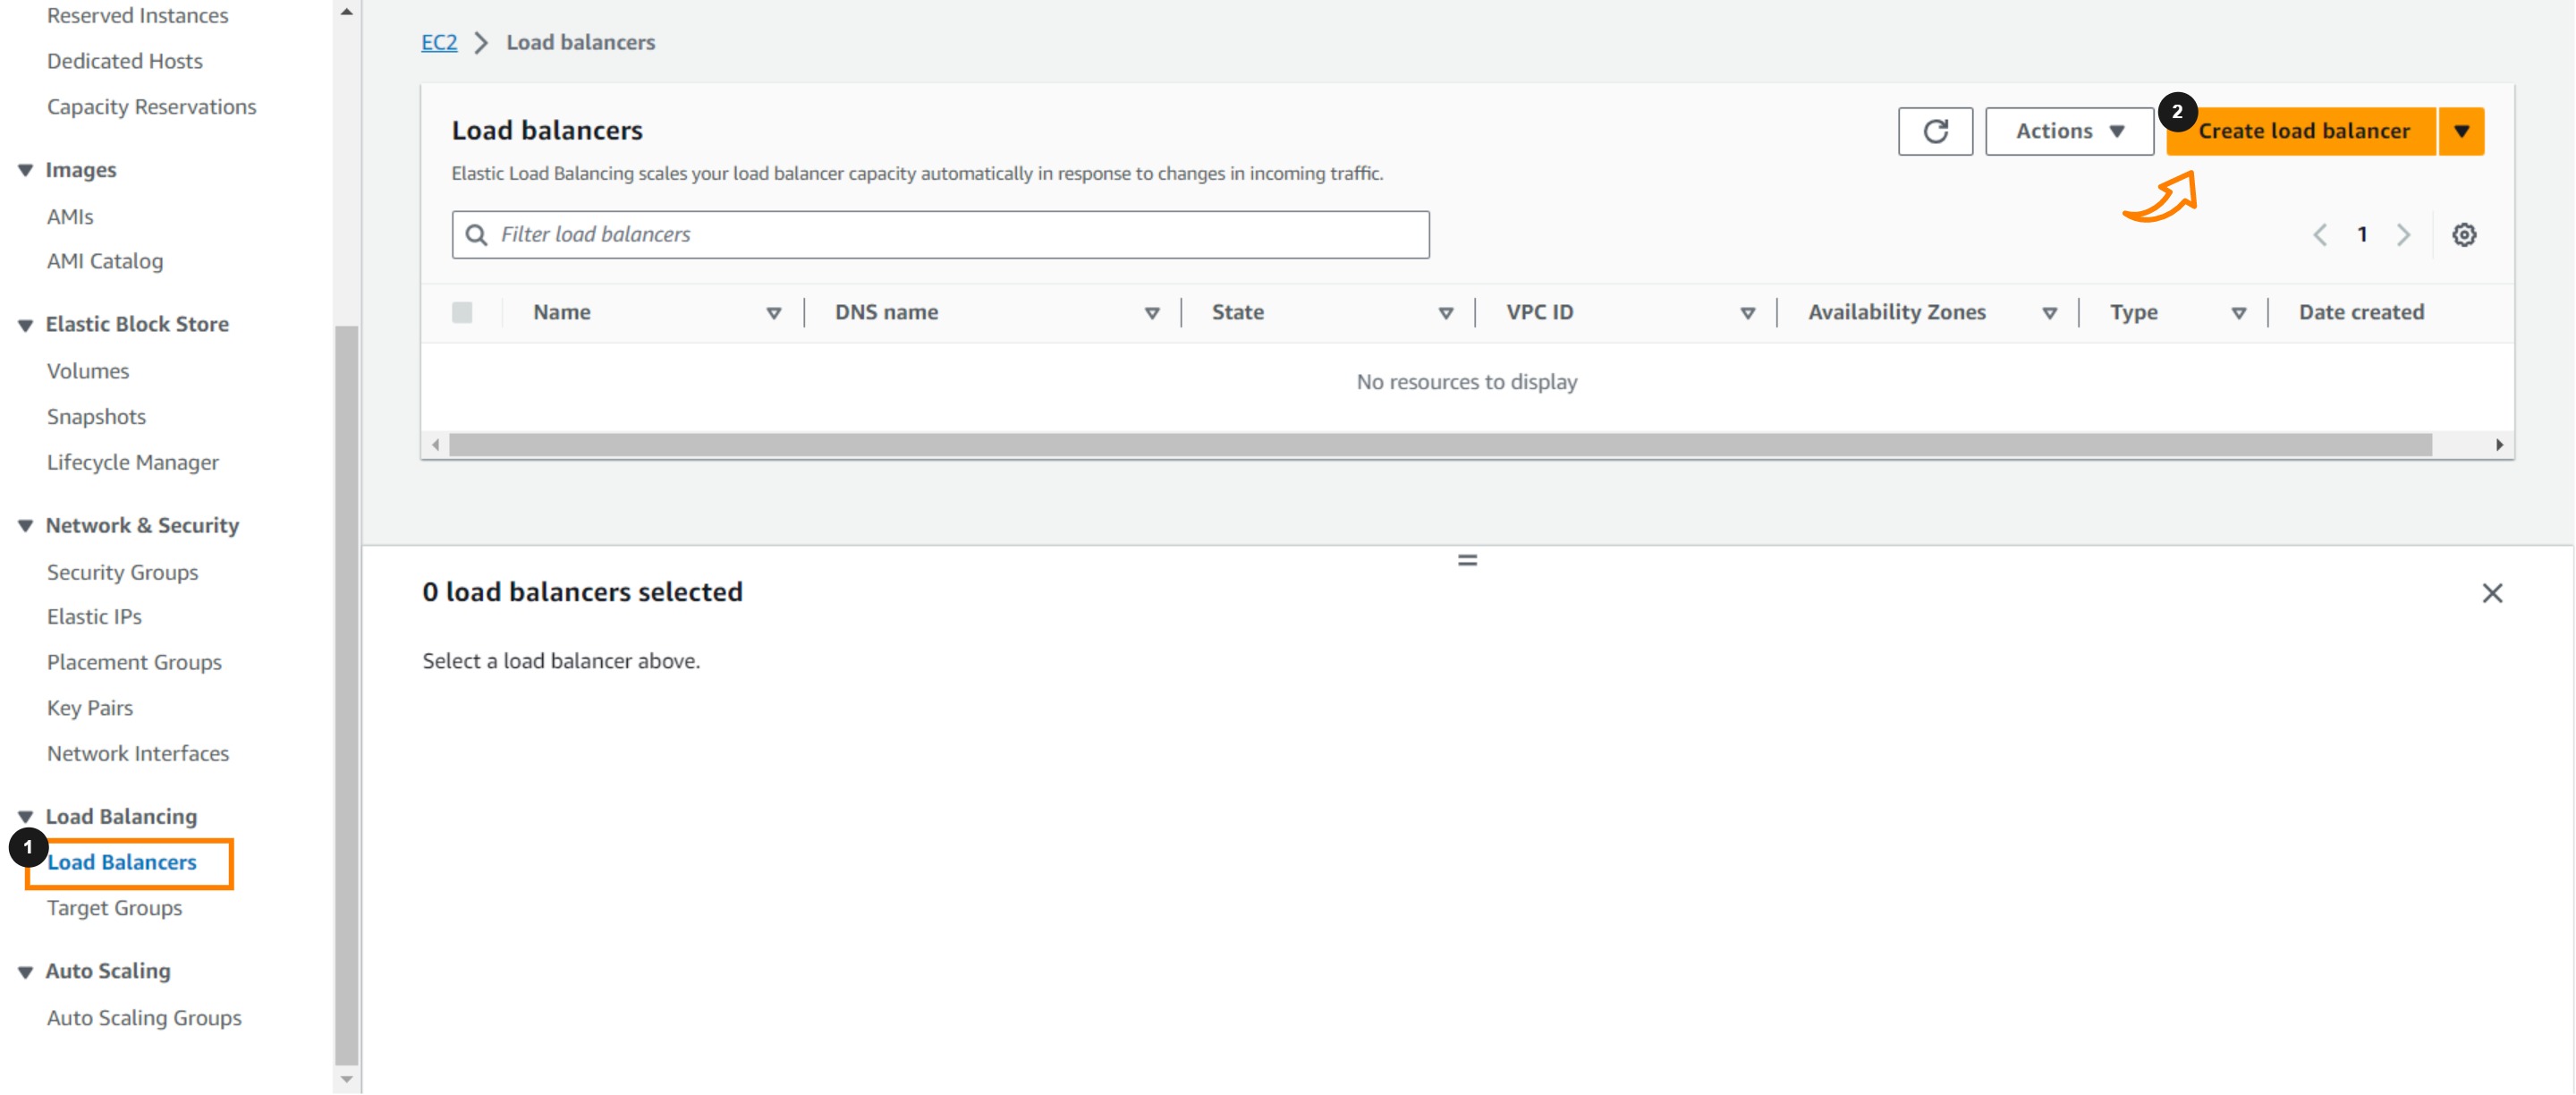The height and width of the screenshot is (1095, 2576).
Task: Click the refresh load balancers icon
Action: tap(1934, 131)
